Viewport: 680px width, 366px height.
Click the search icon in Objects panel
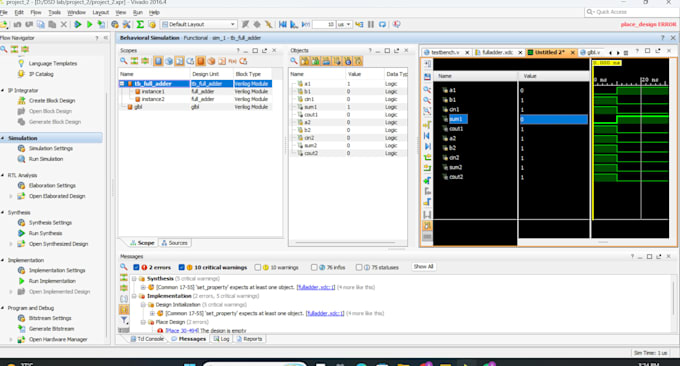pyautogui.click(x=294, y=61)
